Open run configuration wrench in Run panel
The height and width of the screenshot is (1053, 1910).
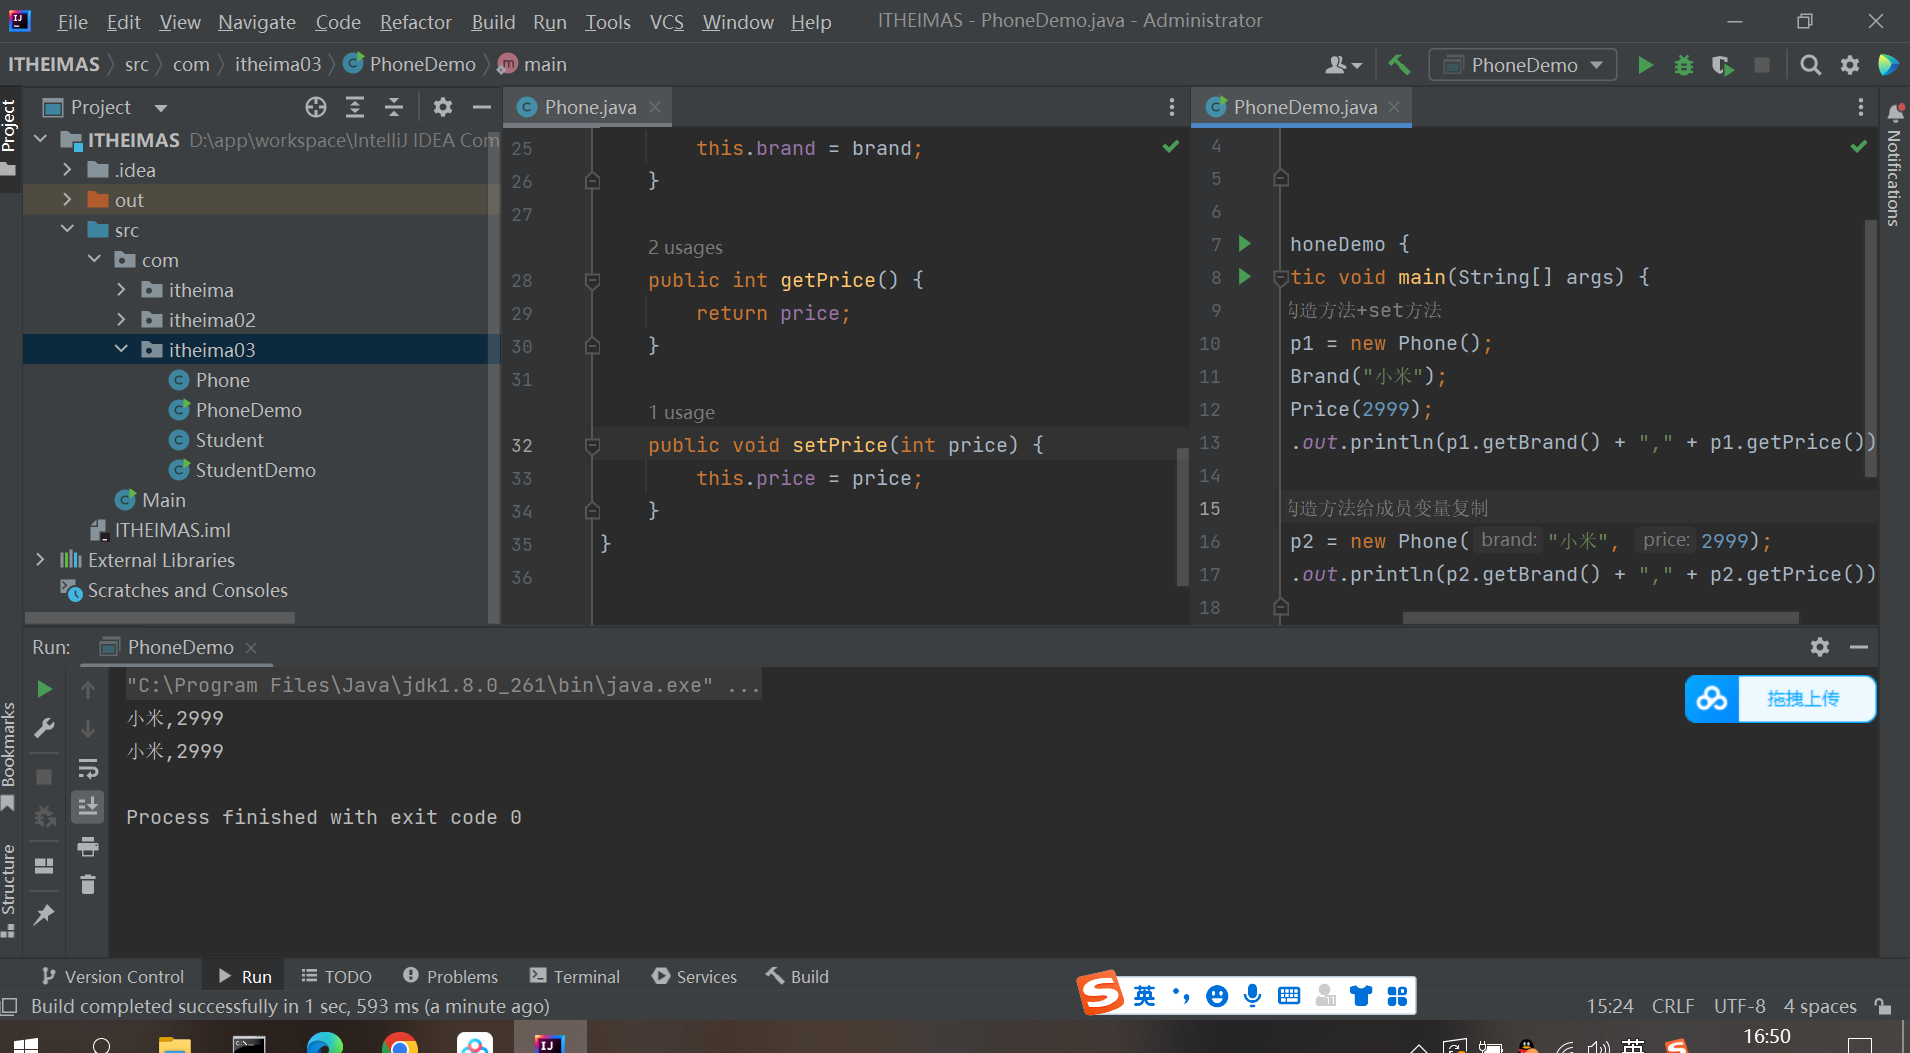point(44,728)
